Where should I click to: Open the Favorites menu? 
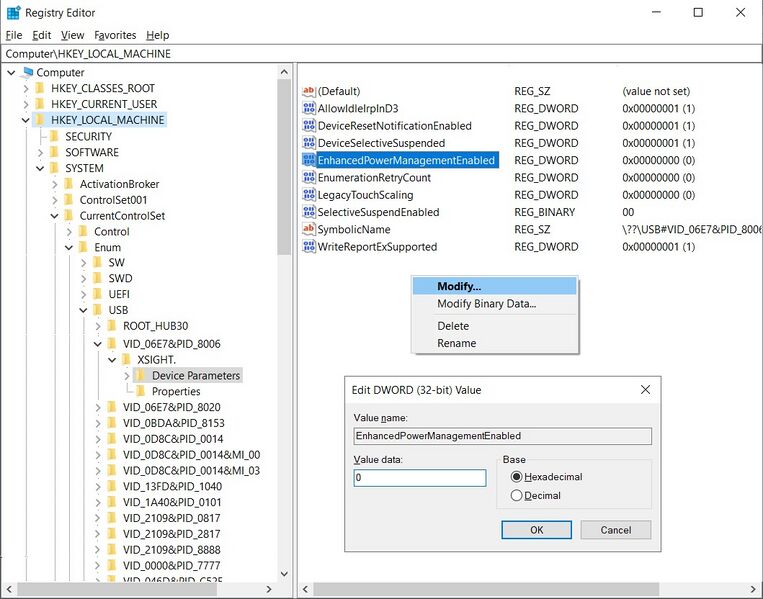point(115,35)
